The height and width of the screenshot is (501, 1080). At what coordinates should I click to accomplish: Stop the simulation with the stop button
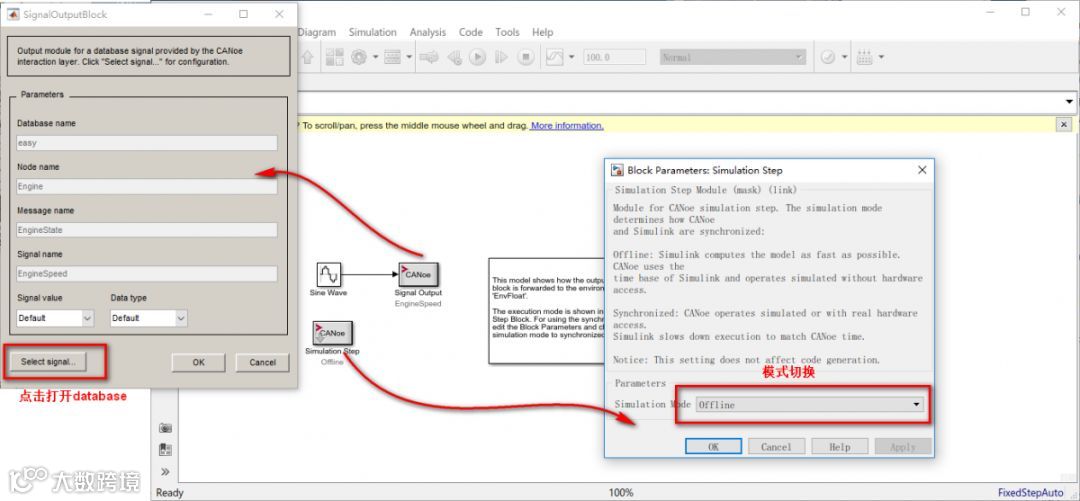coord(526,58)
